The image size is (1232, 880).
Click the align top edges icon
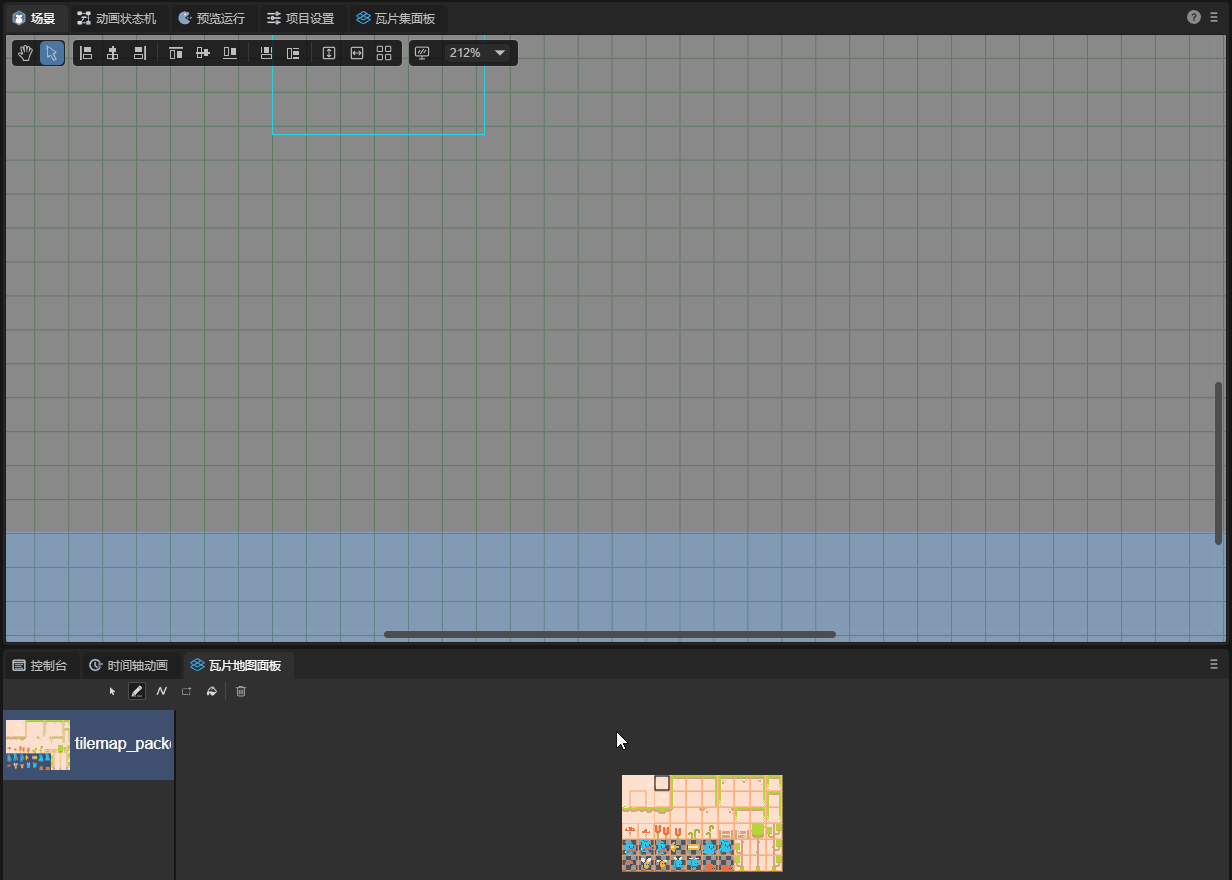tap(176, 53)
